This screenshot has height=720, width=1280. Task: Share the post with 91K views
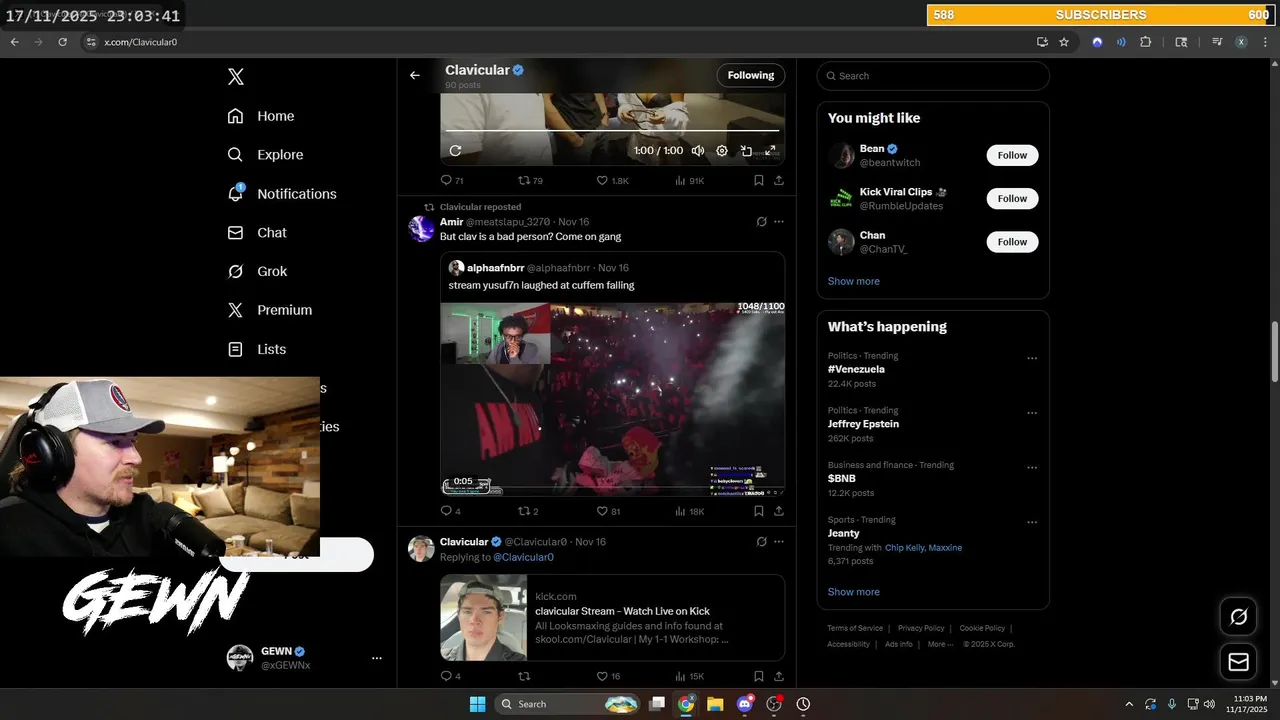(778, 181)
